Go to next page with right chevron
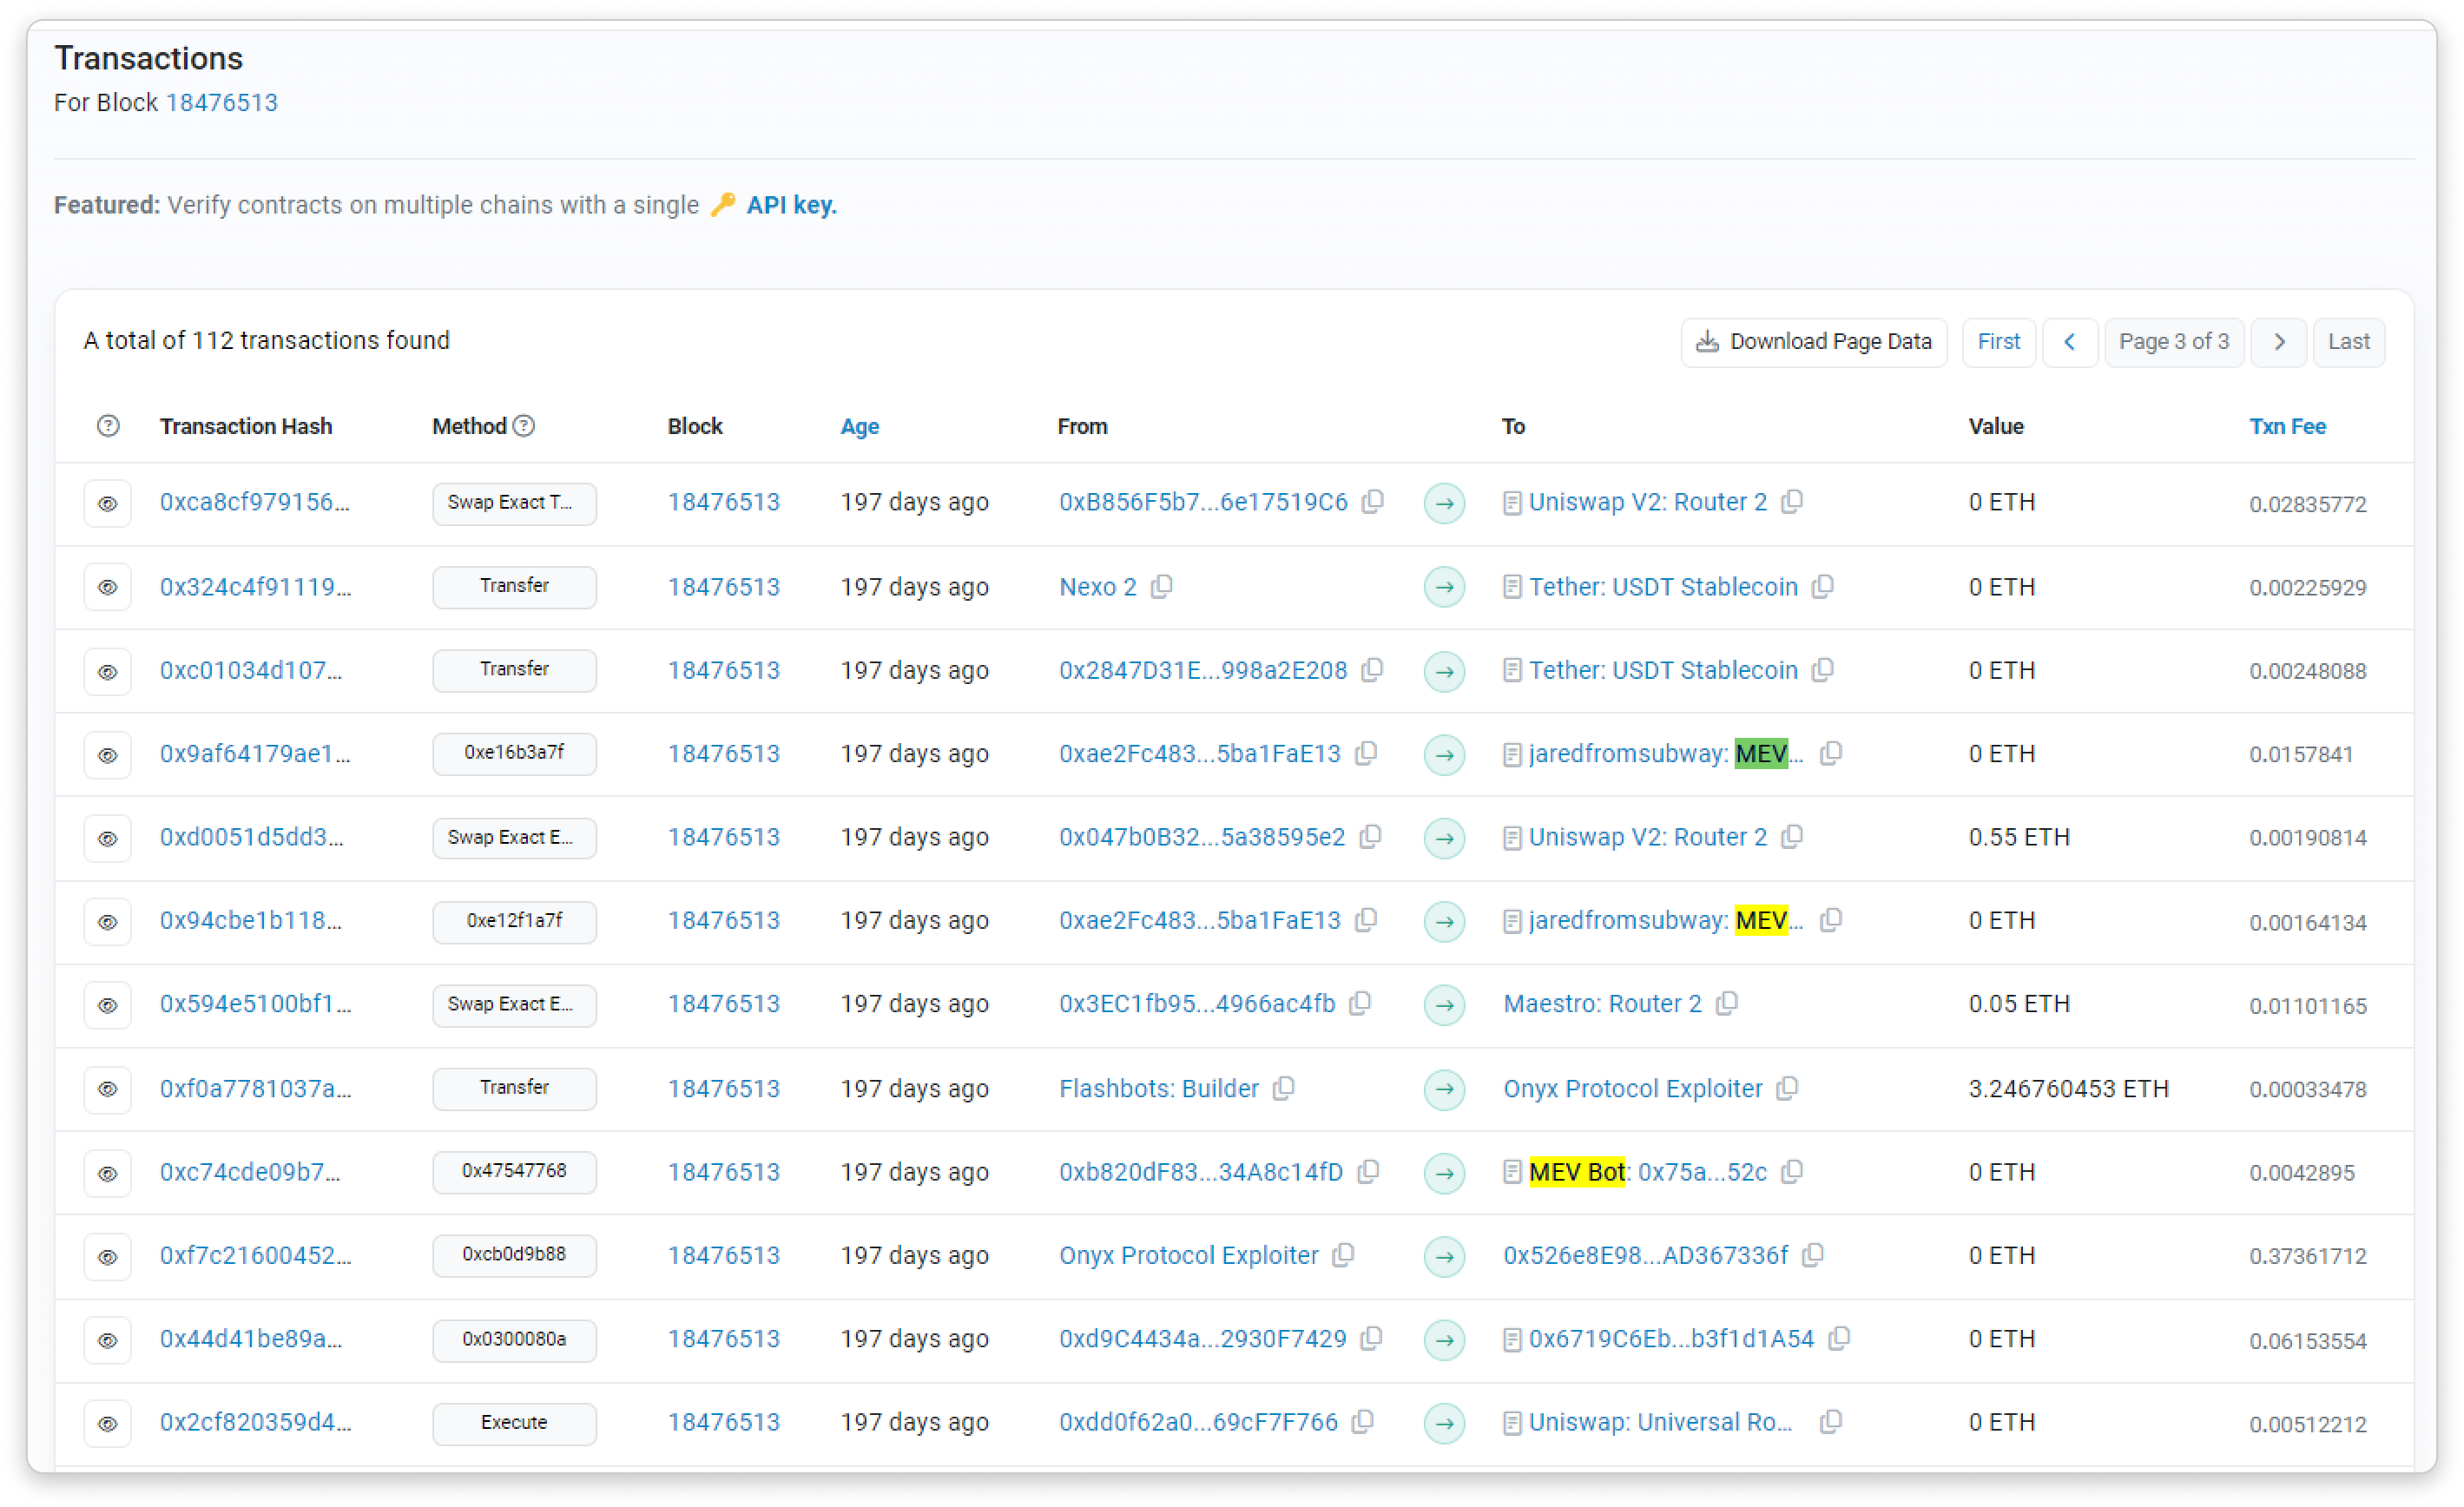 click(2278, 342)
